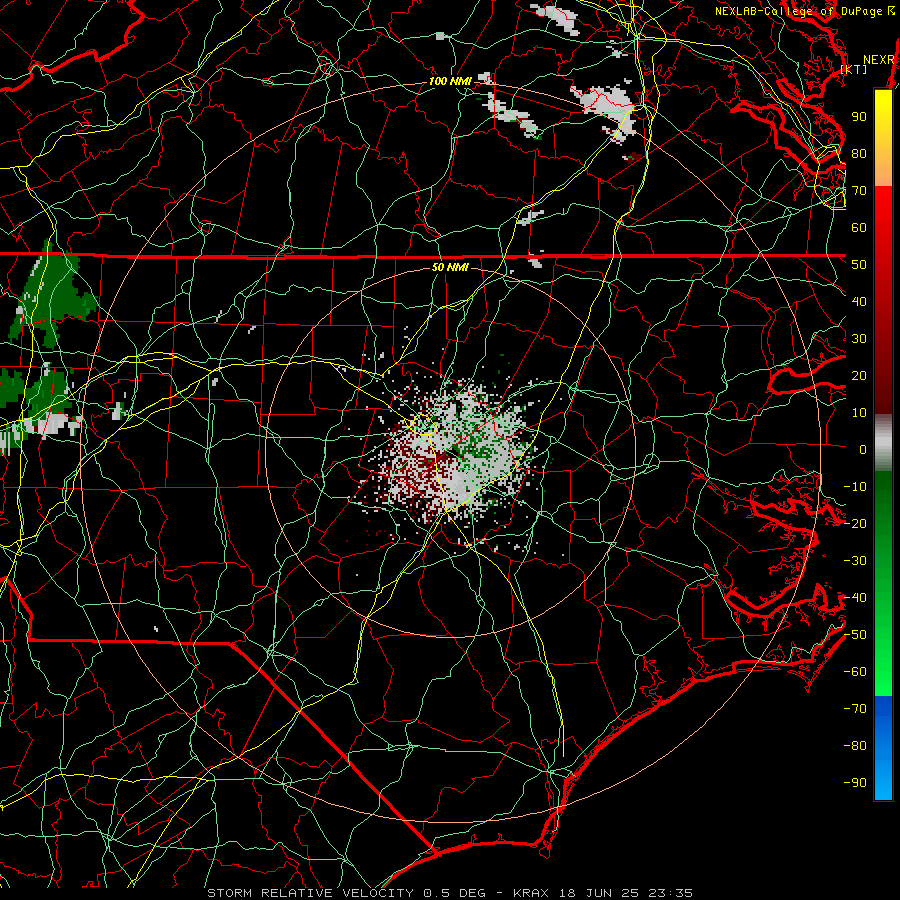Click the -30 value on velocity scale
900x900 pixels.
pyautogui.click(x=855, y=561)
